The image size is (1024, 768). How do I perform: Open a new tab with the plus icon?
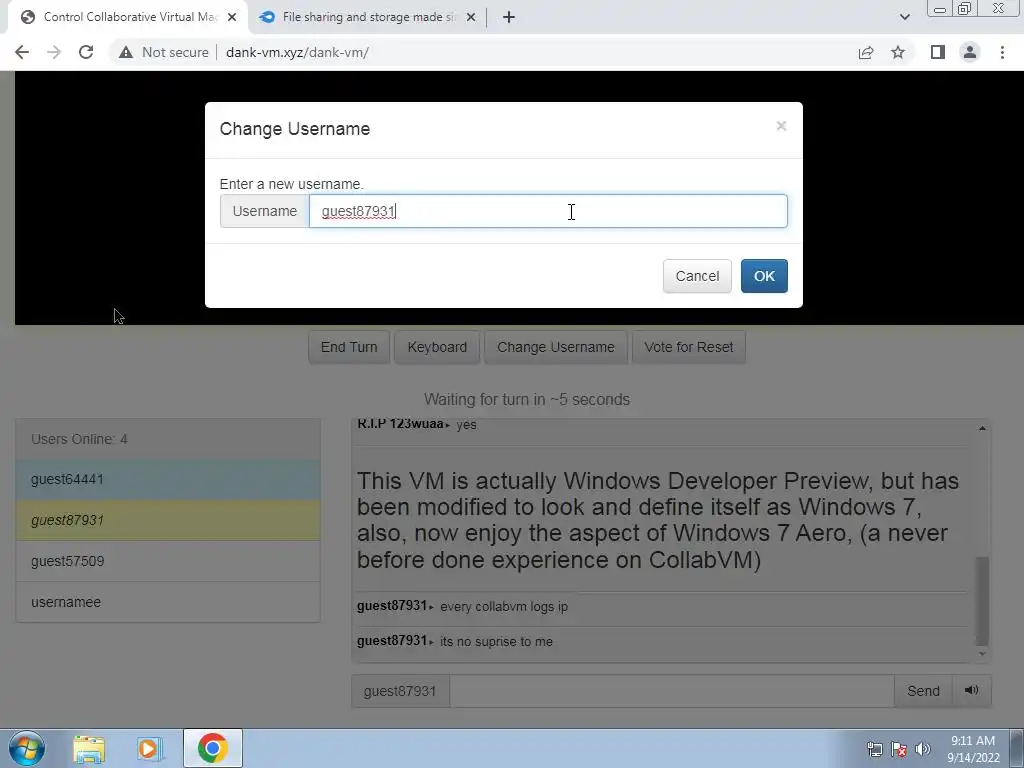point(509,17)
